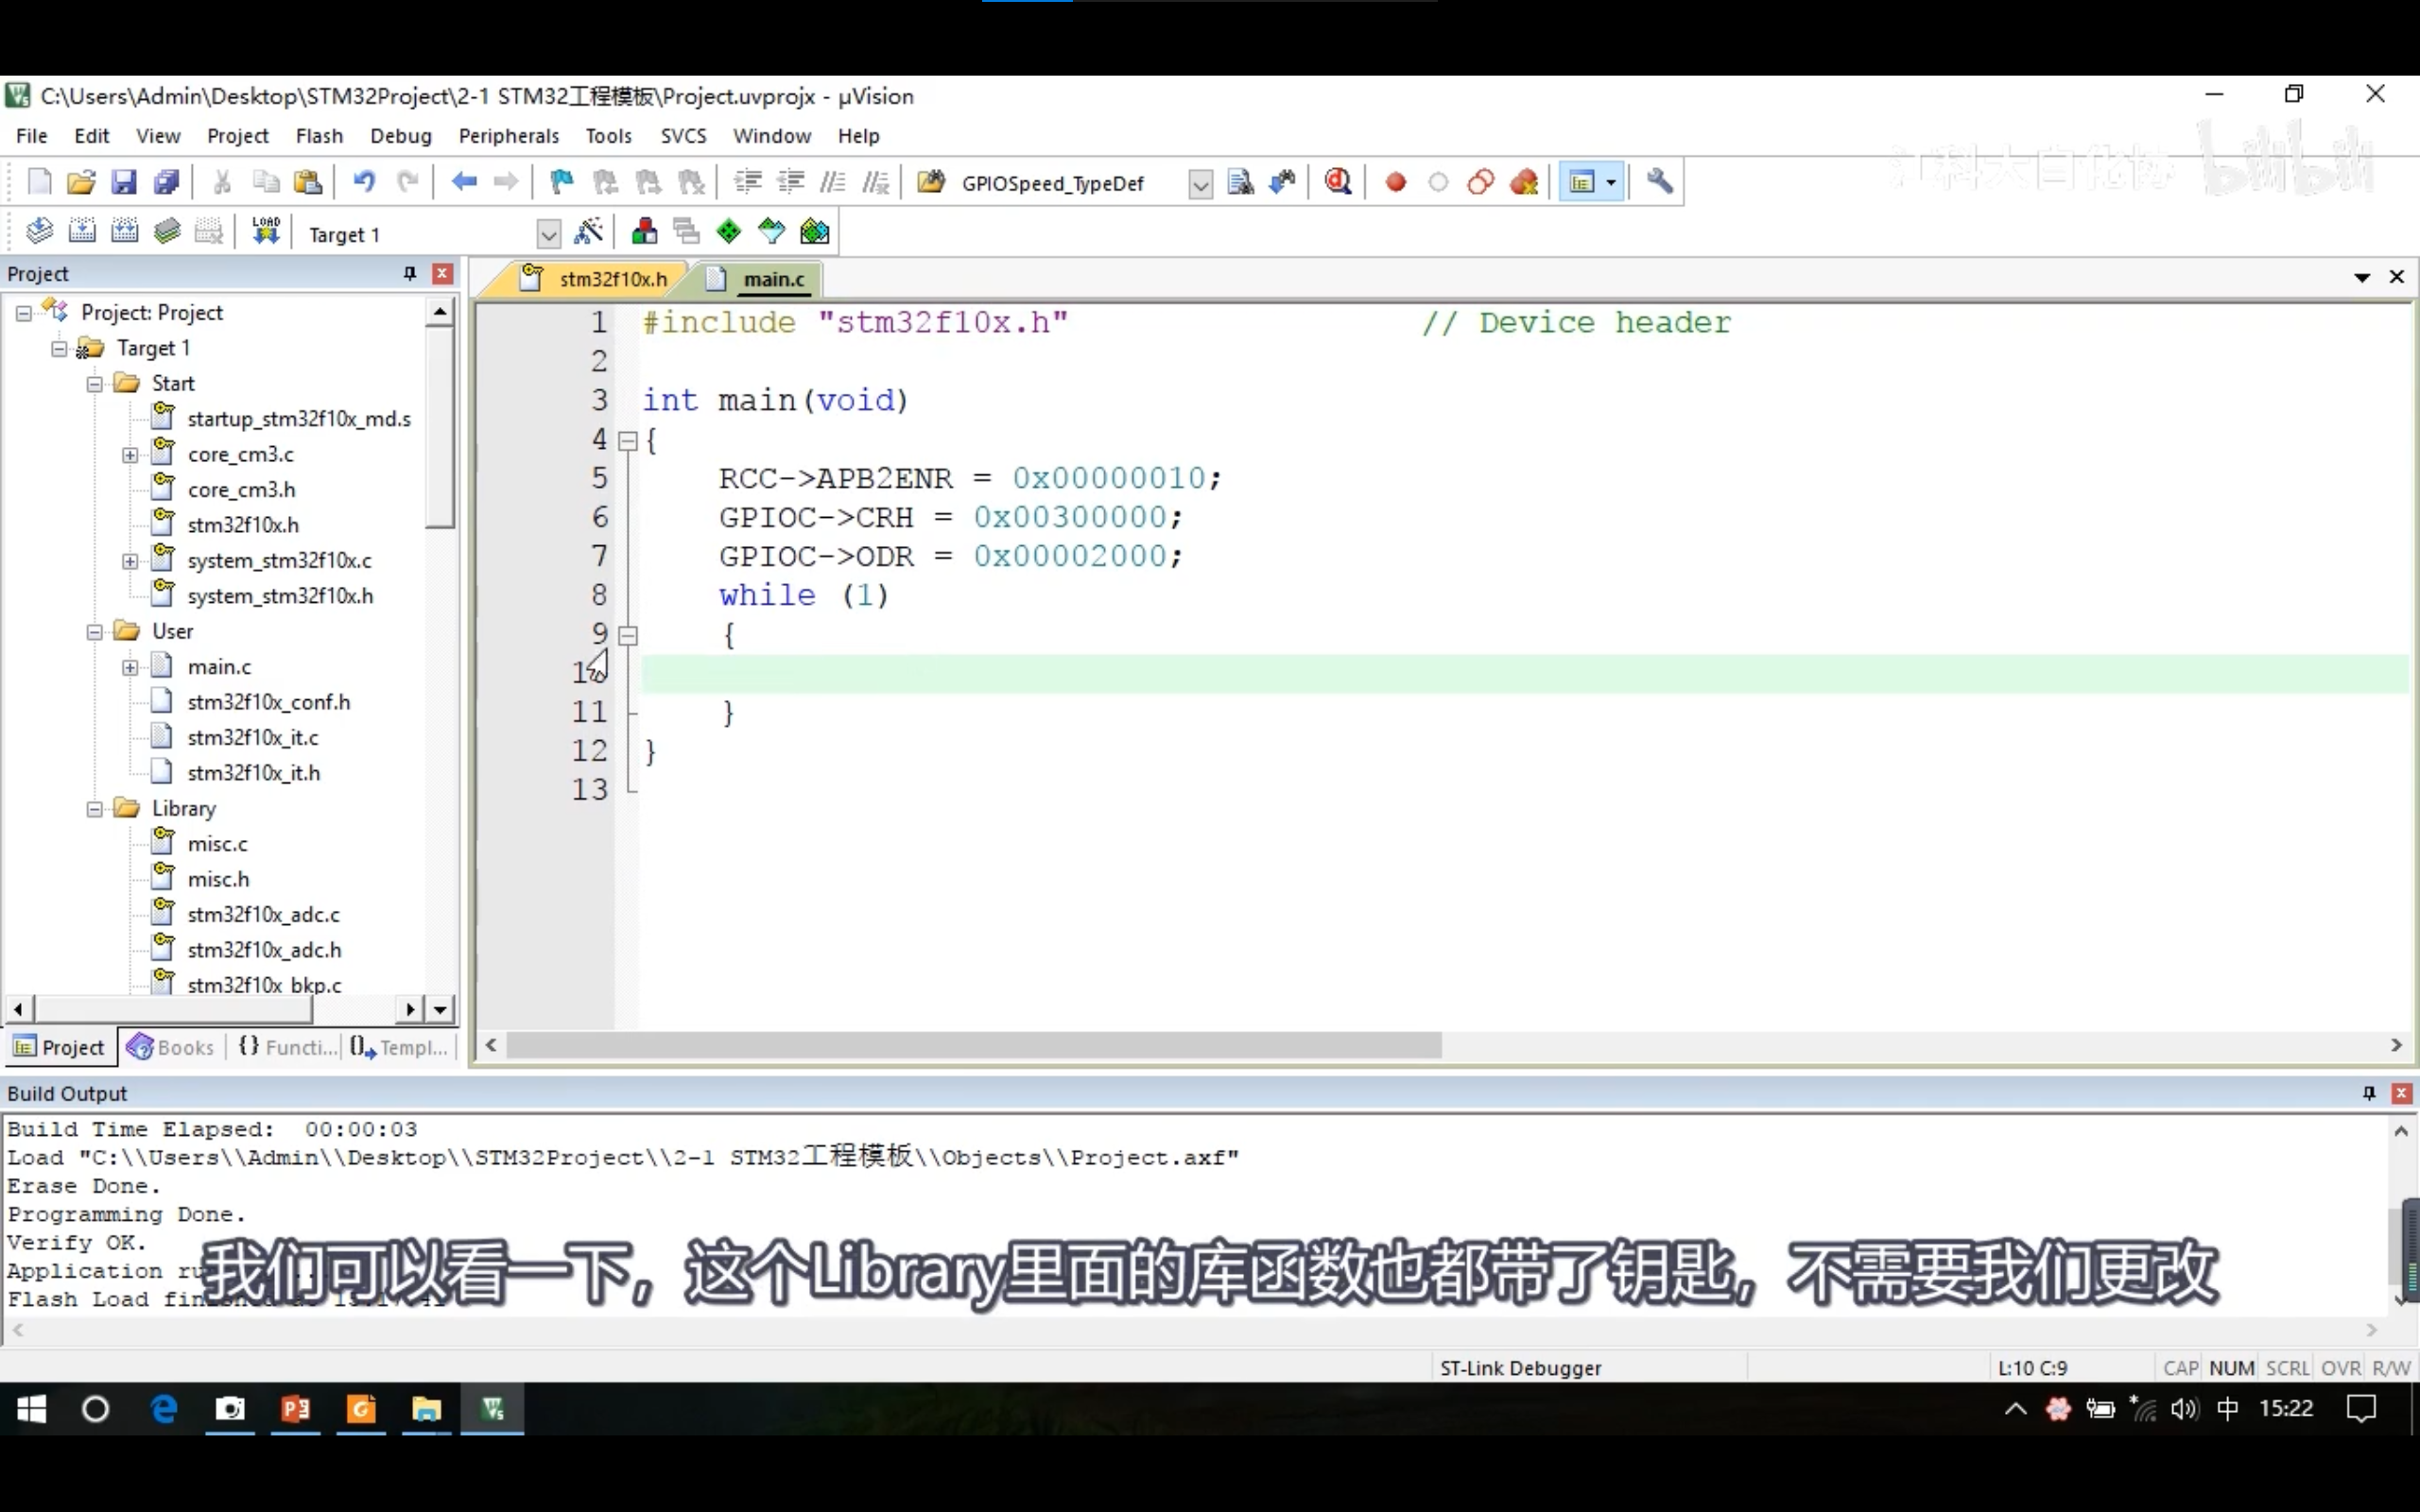Toggle bookmark flag icon

click(562, 182)
